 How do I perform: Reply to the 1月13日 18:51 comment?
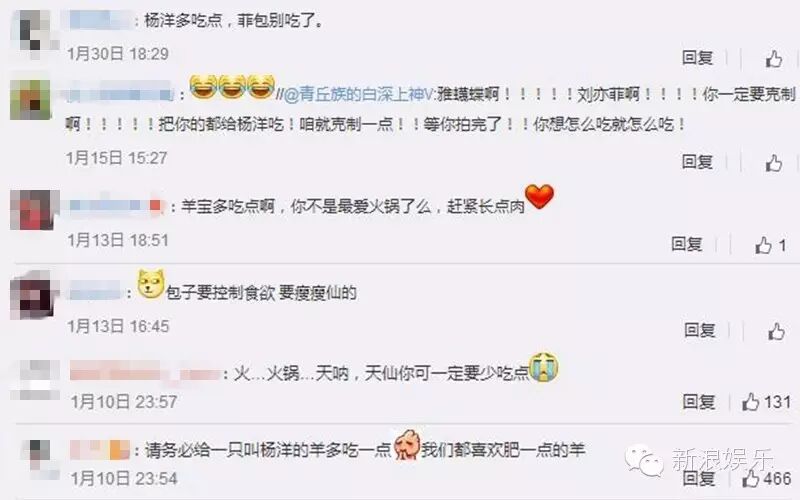coord(686,244)
